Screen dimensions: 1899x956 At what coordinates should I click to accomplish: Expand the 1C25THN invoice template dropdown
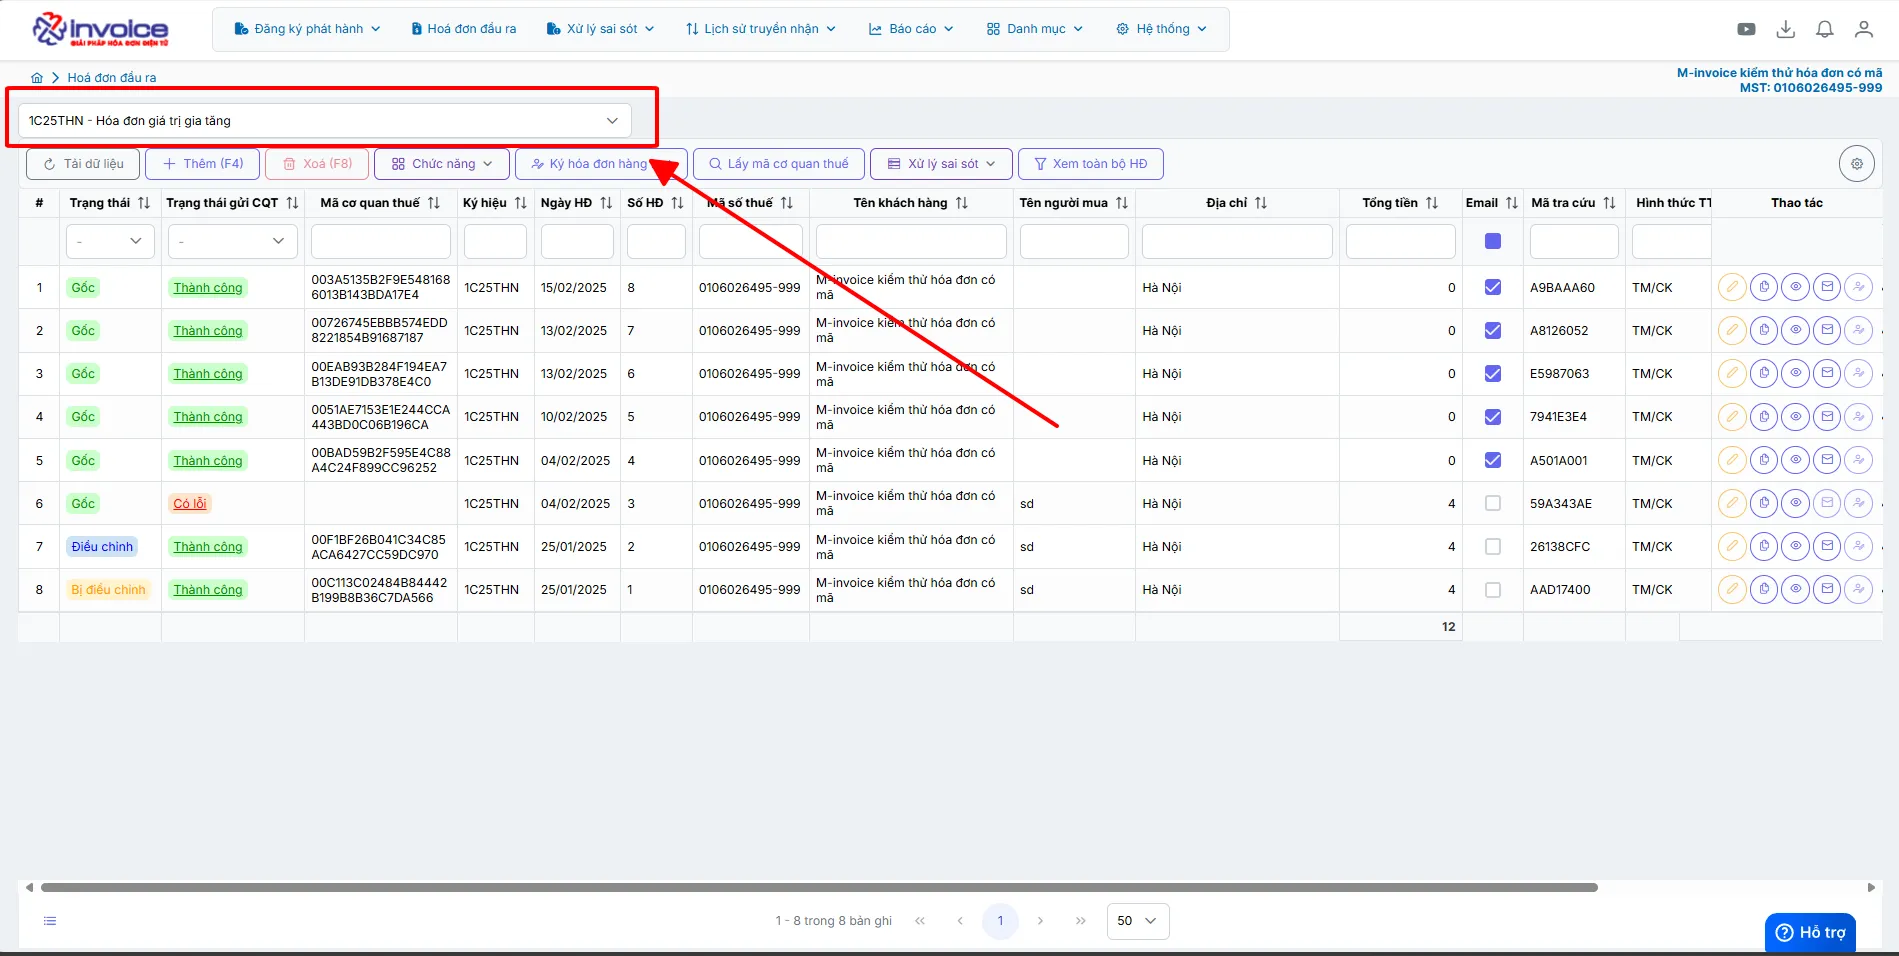[x=324, y=121]
